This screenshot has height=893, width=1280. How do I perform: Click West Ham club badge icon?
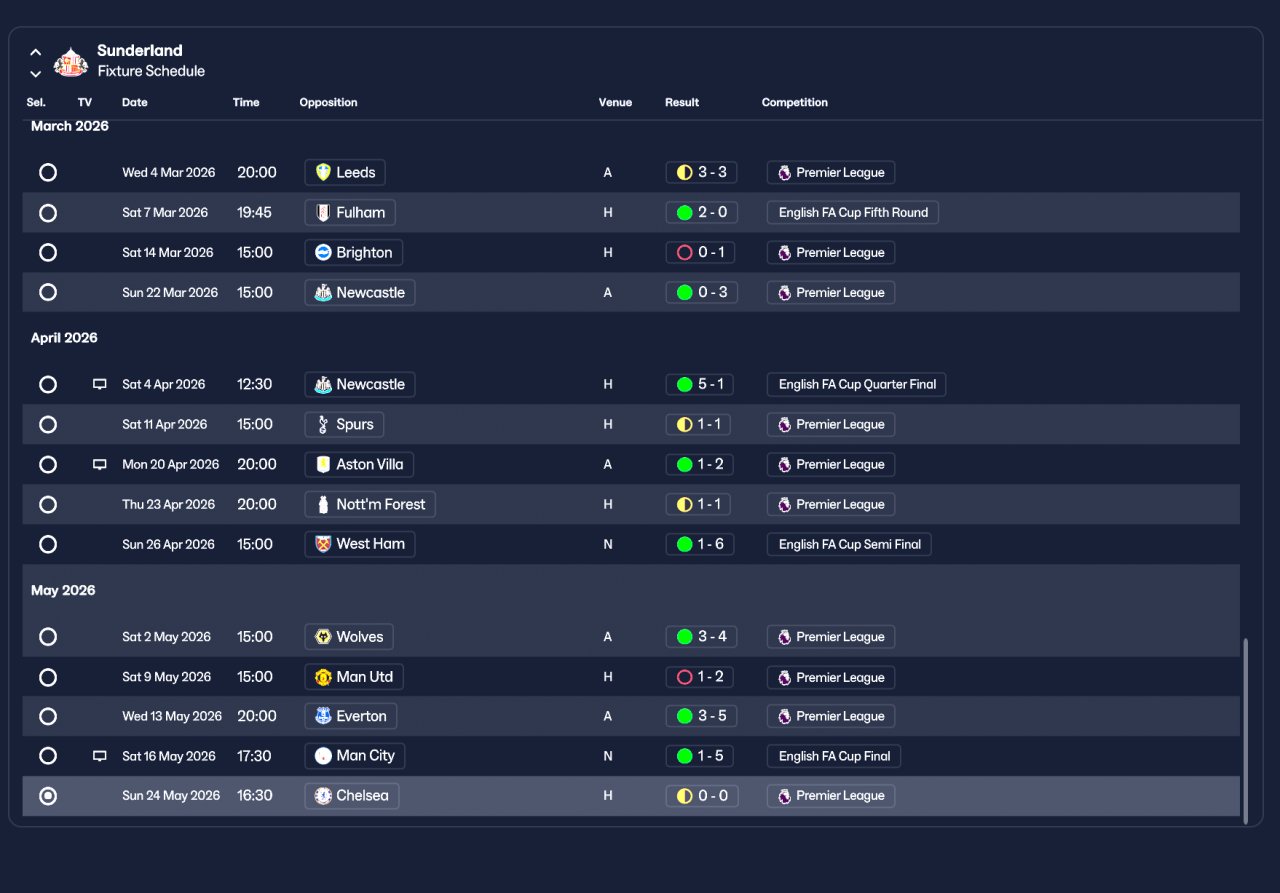[323, 544]
